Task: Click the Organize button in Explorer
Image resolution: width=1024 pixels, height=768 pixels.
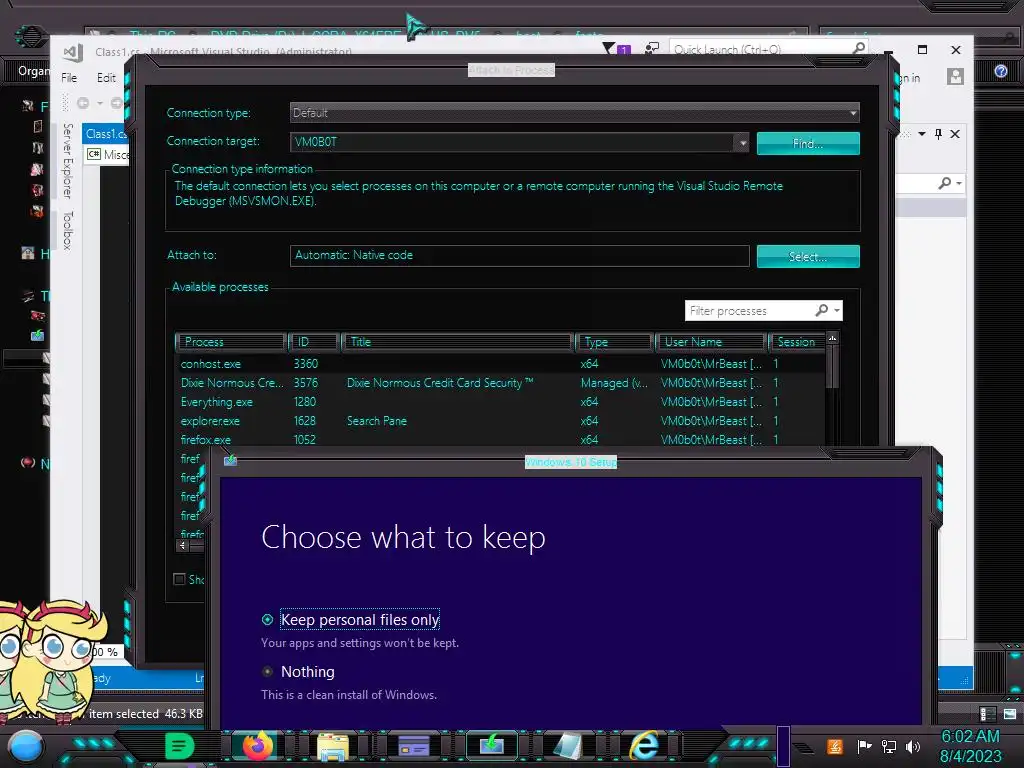Action: [x=33, y=71]
